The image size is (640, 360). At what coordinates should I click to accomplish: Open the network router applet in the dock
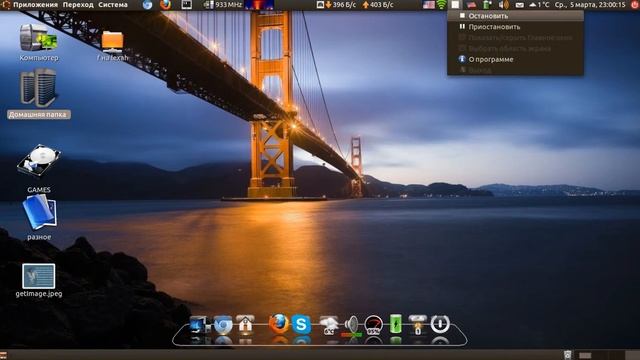(x=418, y=324)
